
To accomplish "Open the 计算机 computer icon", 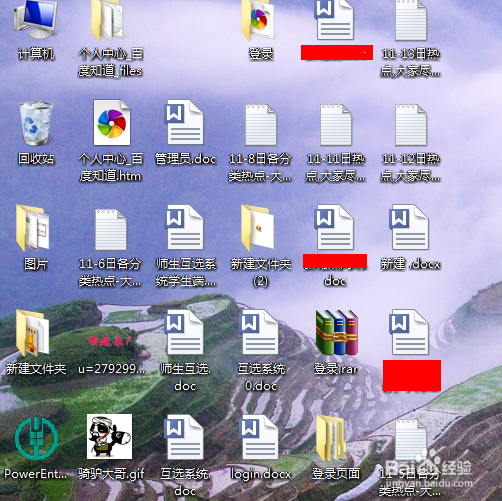I will (x=35, y=18).
